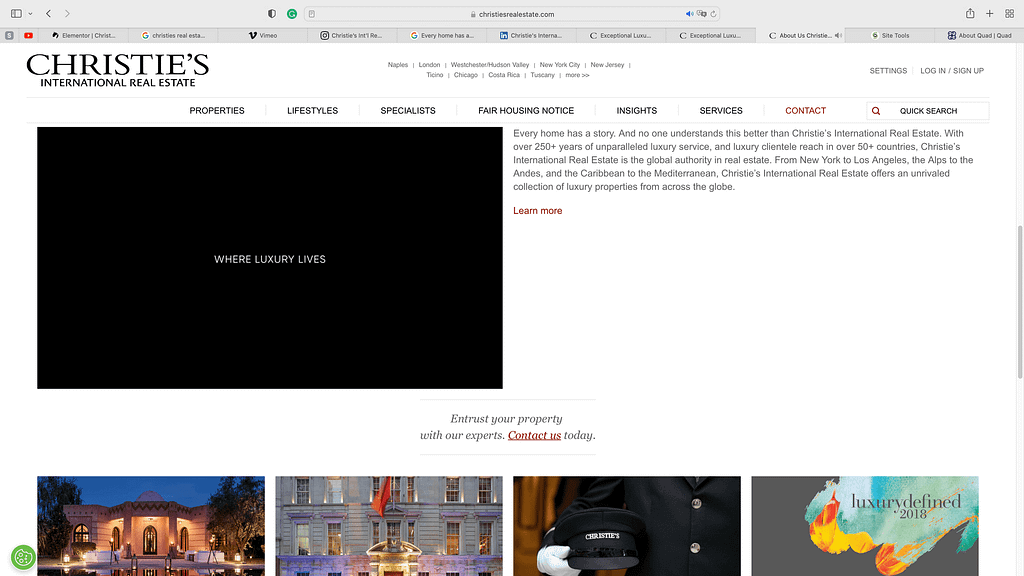The image size is (1024, 576).
Task: Click the translate icon in the address bar
Action: click(701, 14)
